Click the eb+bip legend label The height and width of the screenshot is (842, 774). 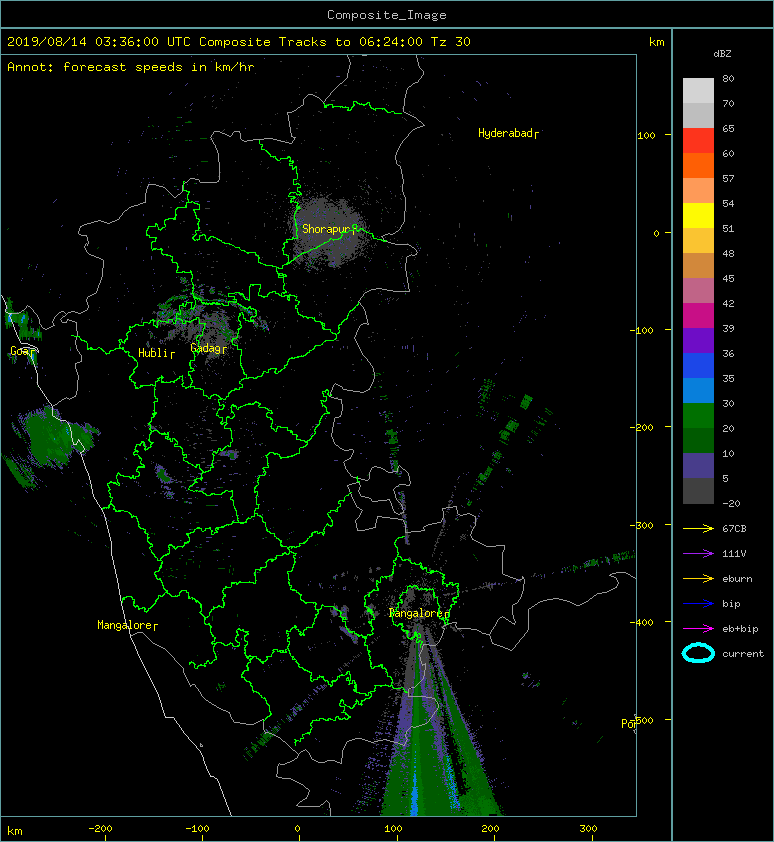(x=740, y=629)
